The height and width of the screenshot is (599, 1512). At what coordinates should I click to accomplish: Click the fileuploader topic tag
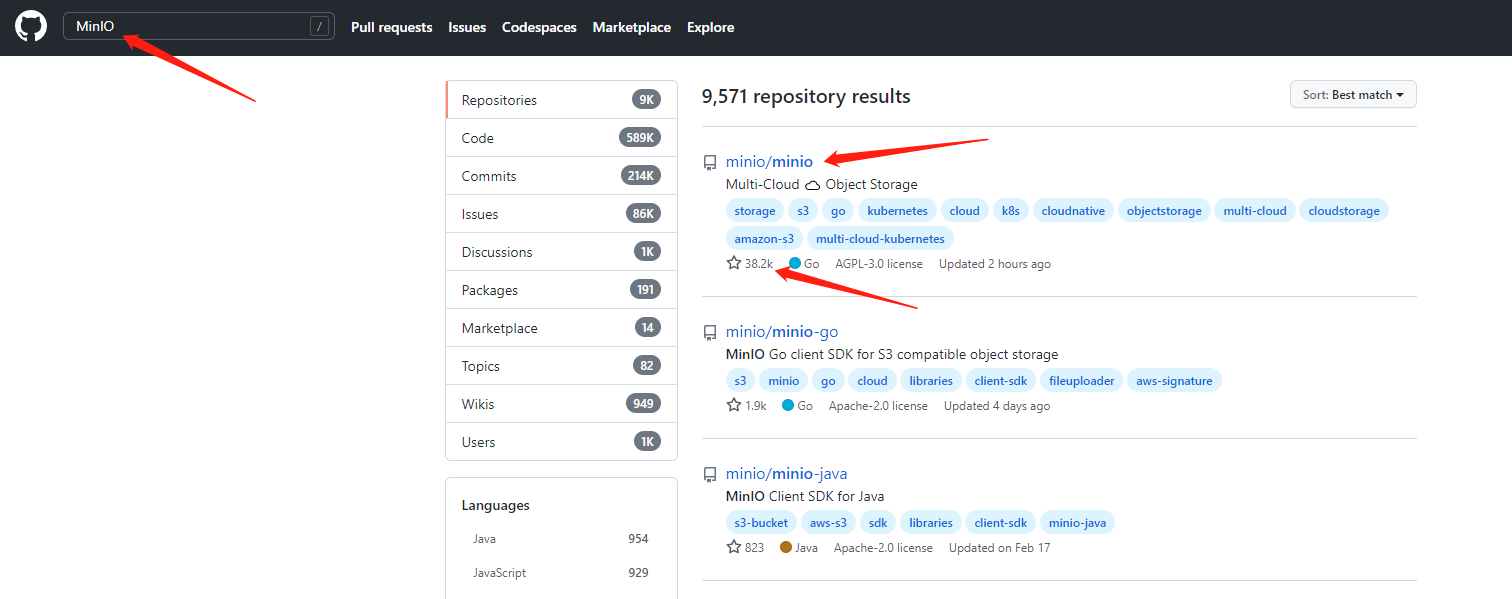click(1081, 381)
